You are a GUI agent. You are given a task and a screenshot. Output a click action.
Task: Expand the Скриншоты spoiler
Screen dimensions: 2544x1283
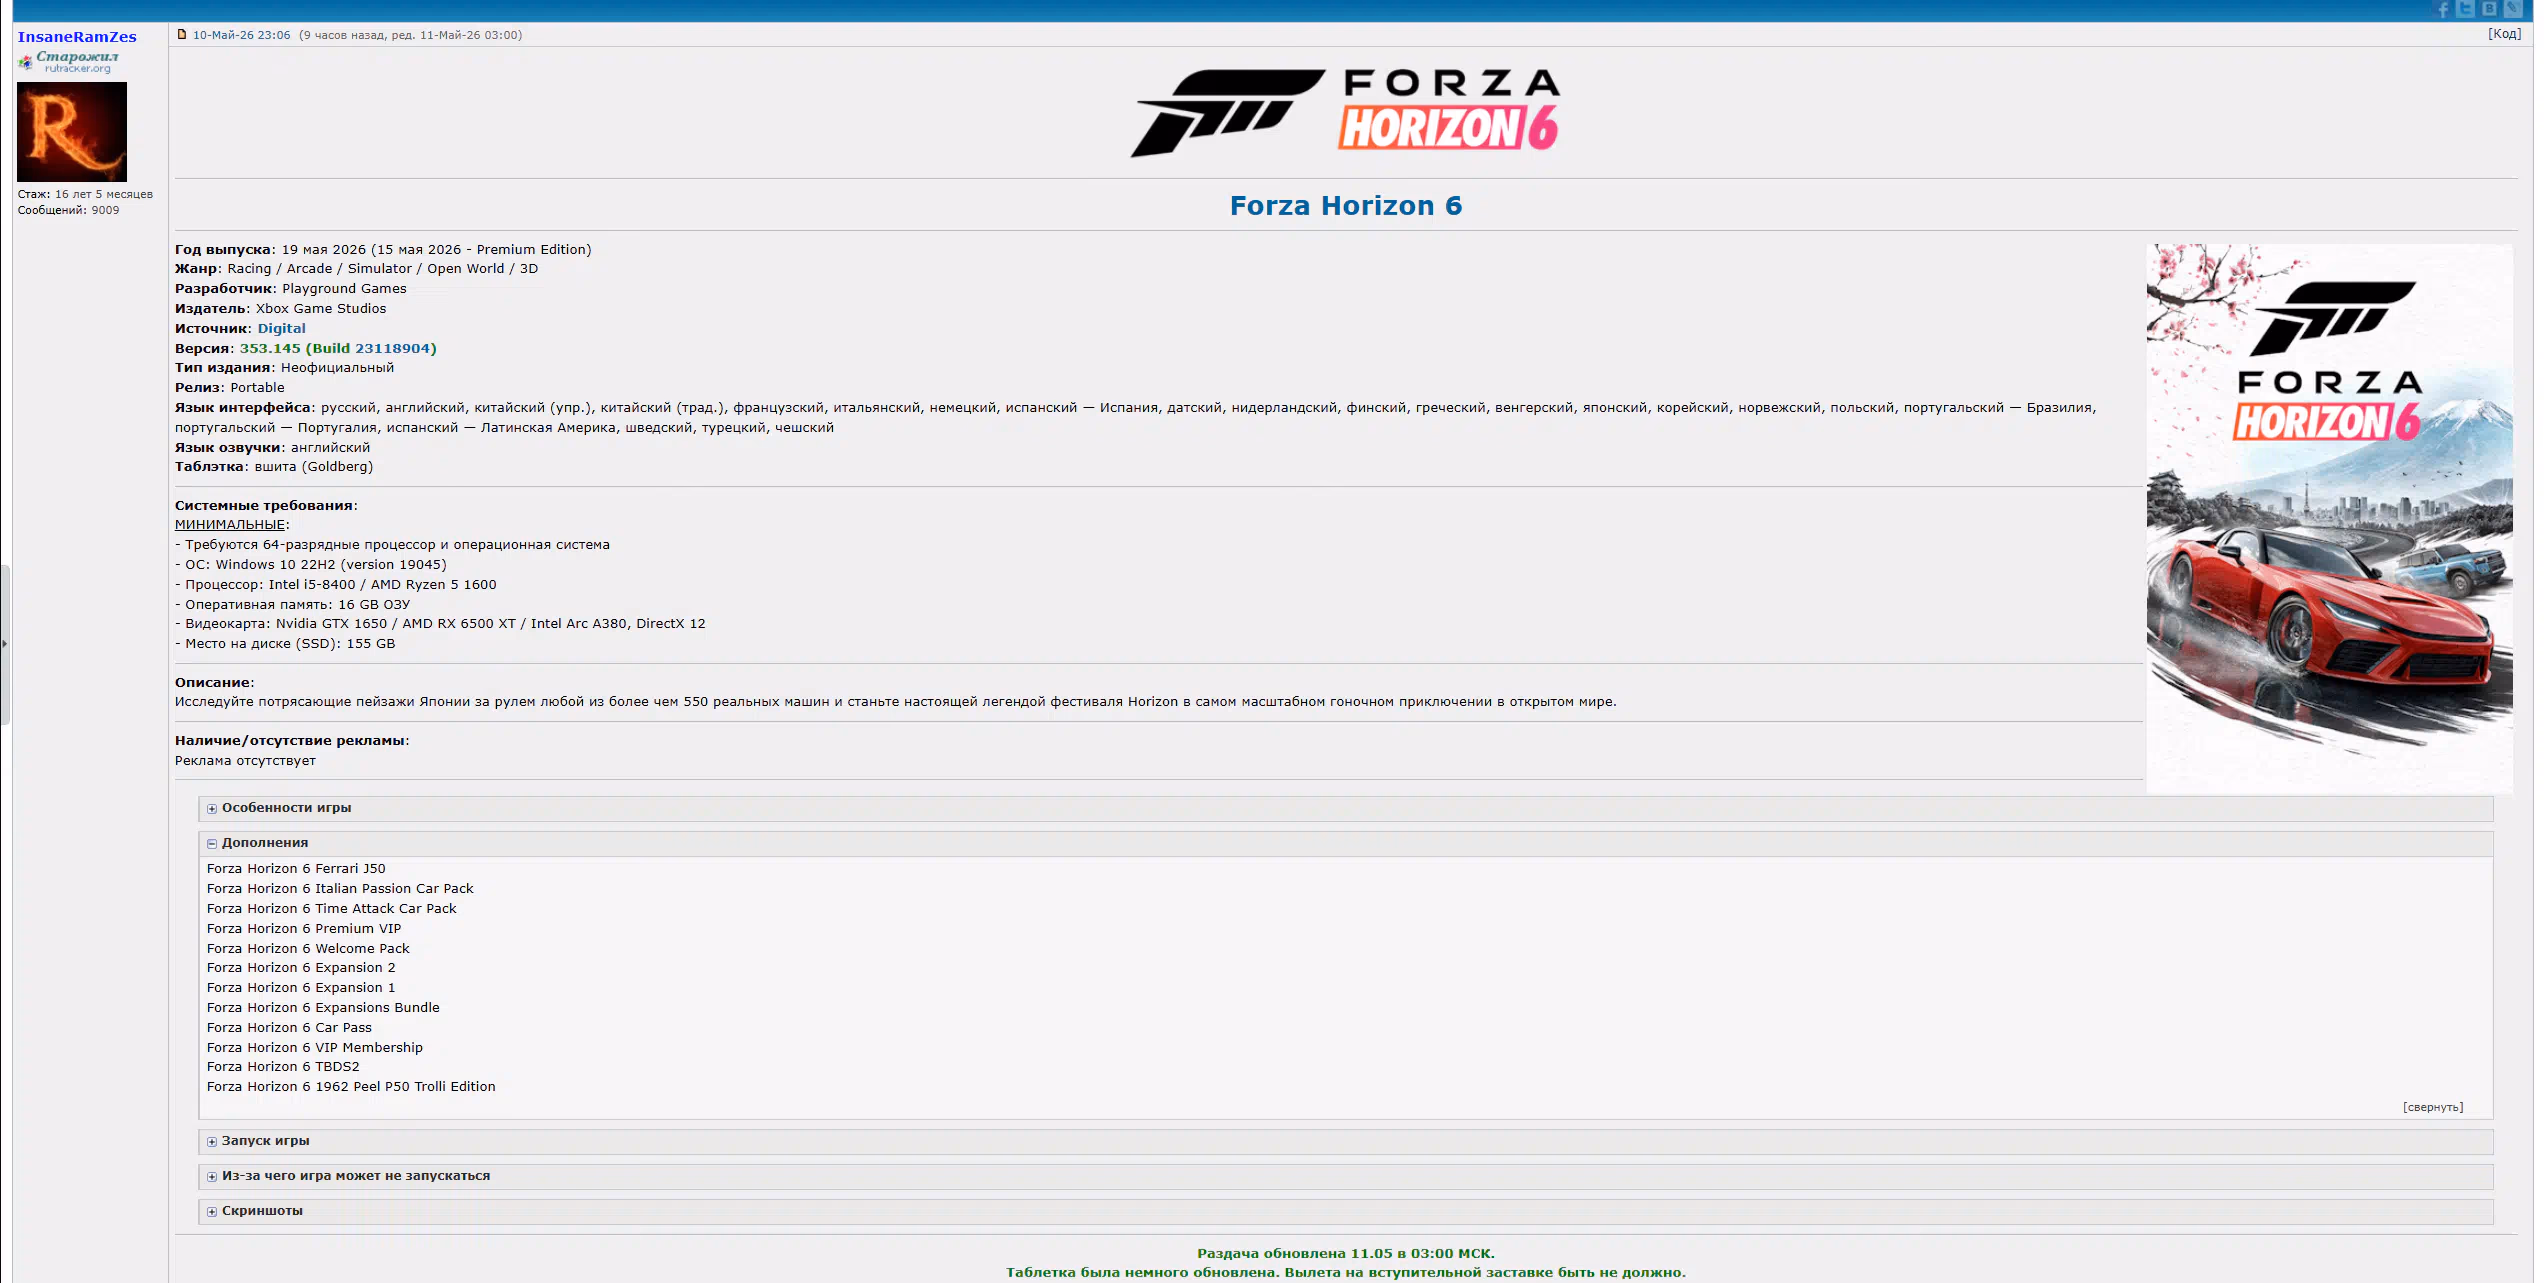[1345, 1211]
